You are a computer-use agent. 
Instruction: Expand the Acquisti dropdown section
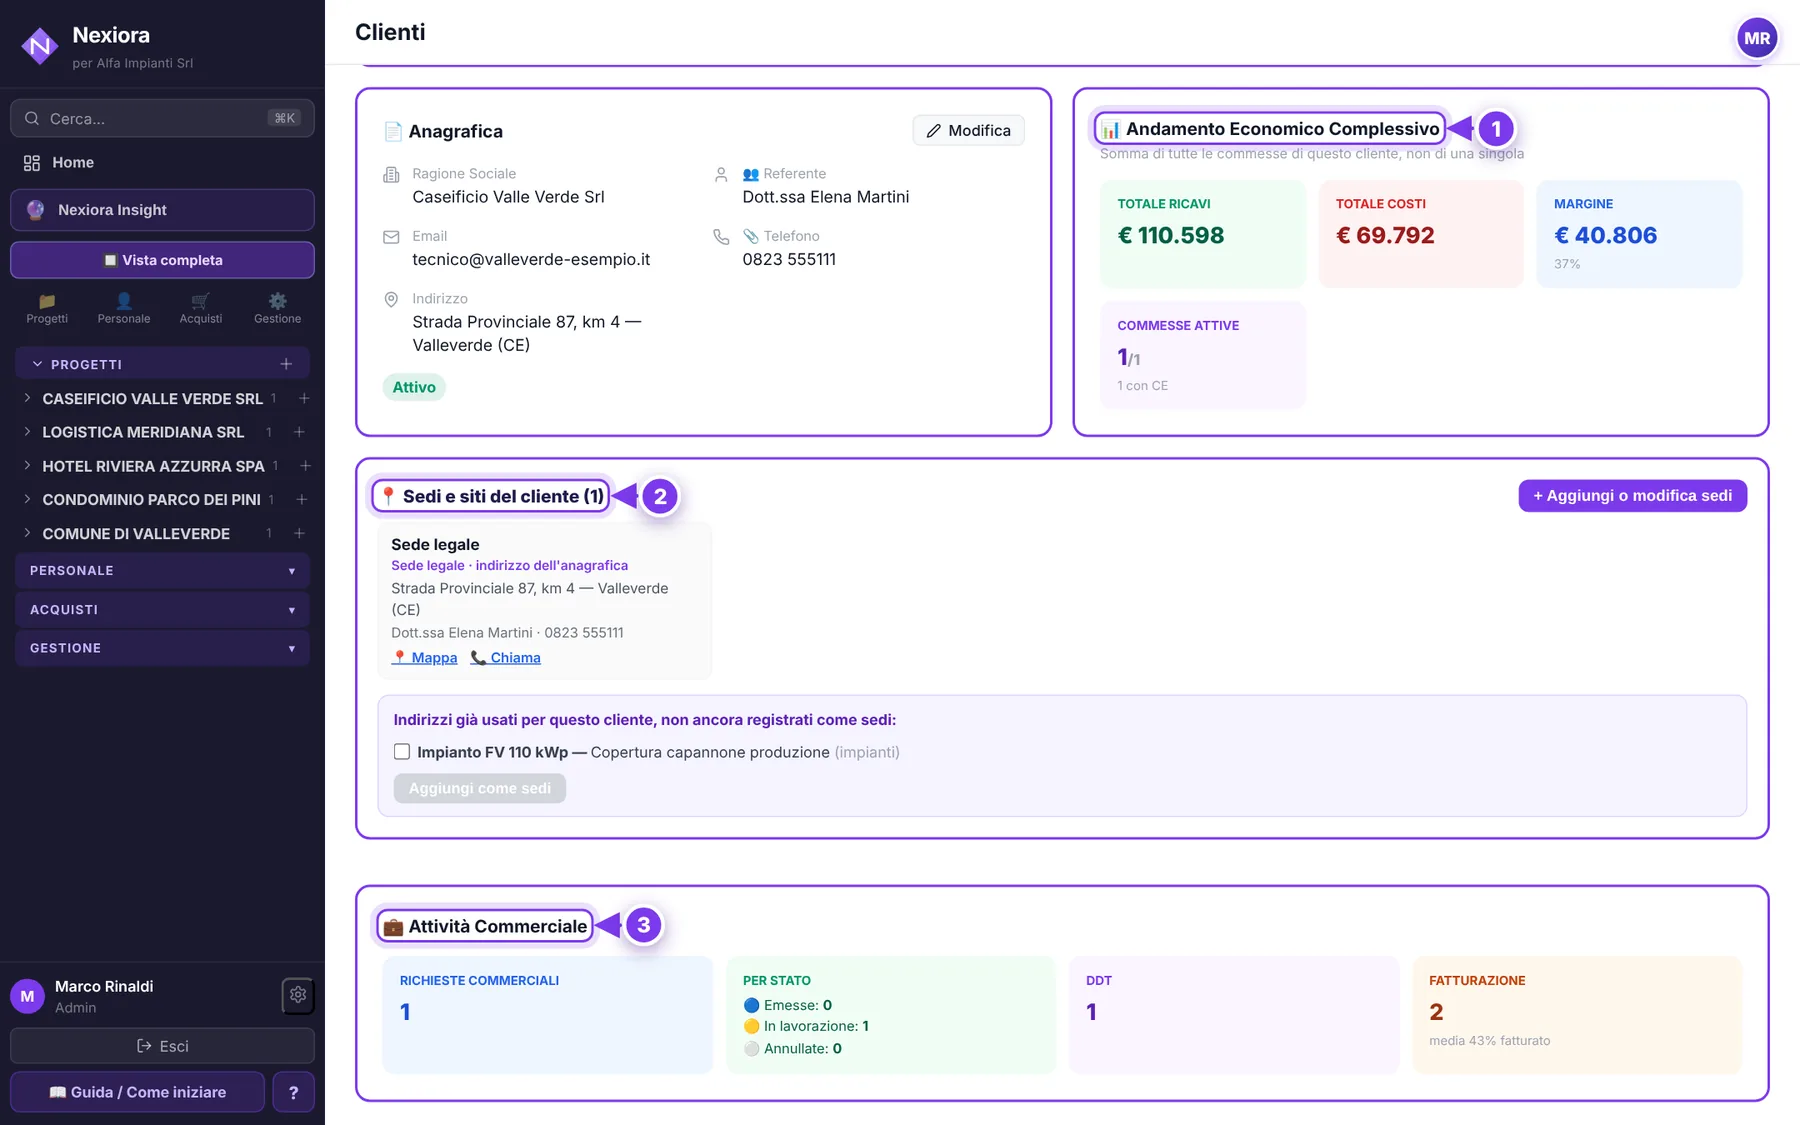[x=162, y=609]
